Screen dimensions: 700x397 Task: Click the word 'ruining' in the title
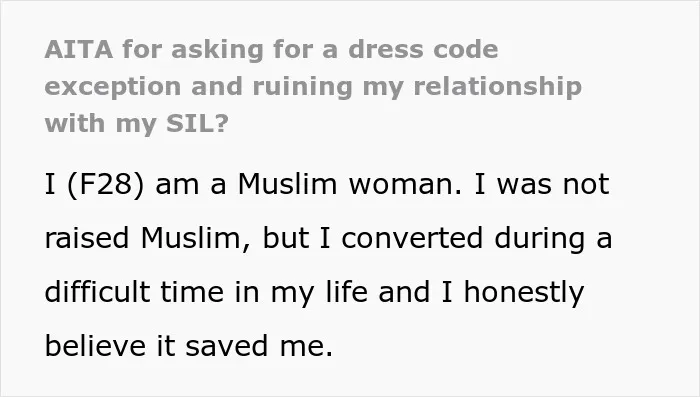[303, 87]
